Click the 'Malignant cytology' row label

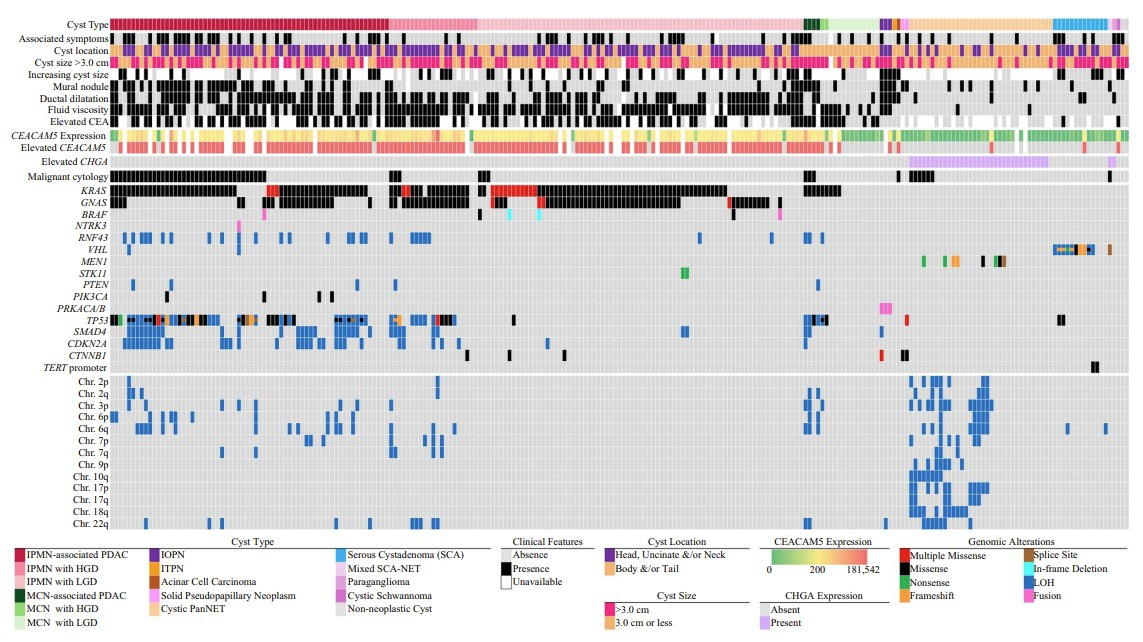(68, 176)
